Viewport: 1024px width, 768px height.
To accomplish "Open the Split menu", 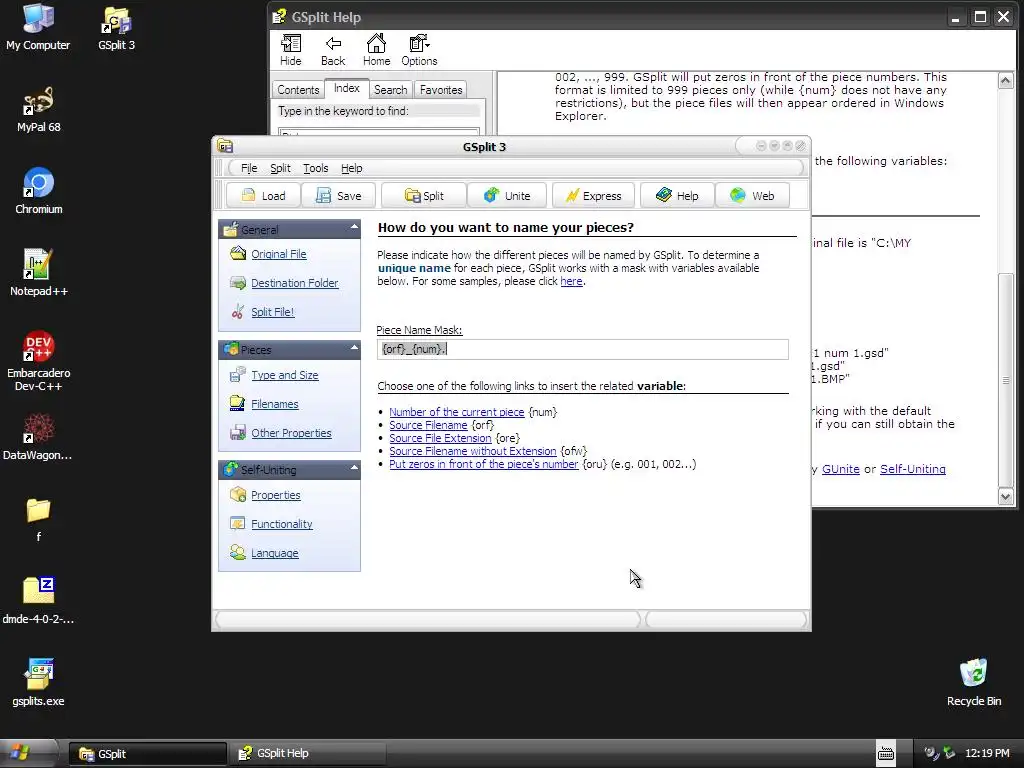I will click(280, 168).
